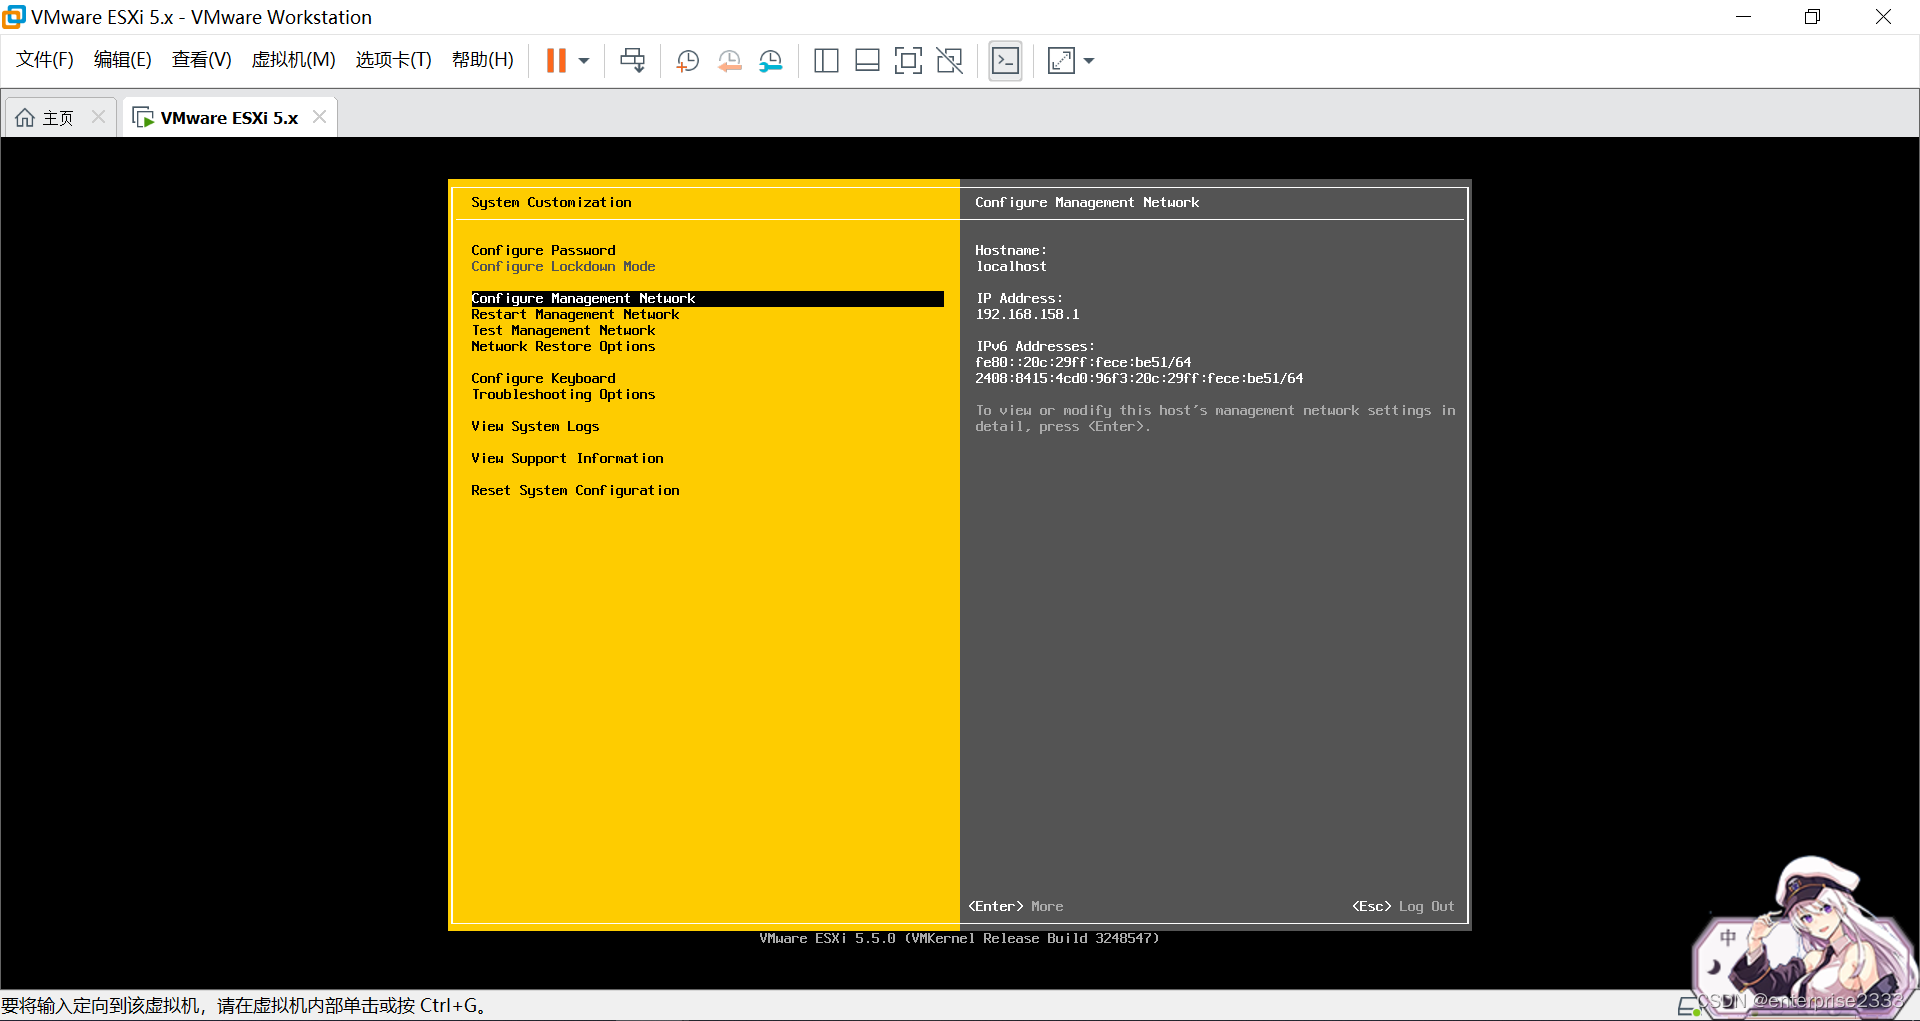Open the 文件(F) menu
This screenshot has width=1920, height=1021.
pyautogui.click(x=44, y=60)
